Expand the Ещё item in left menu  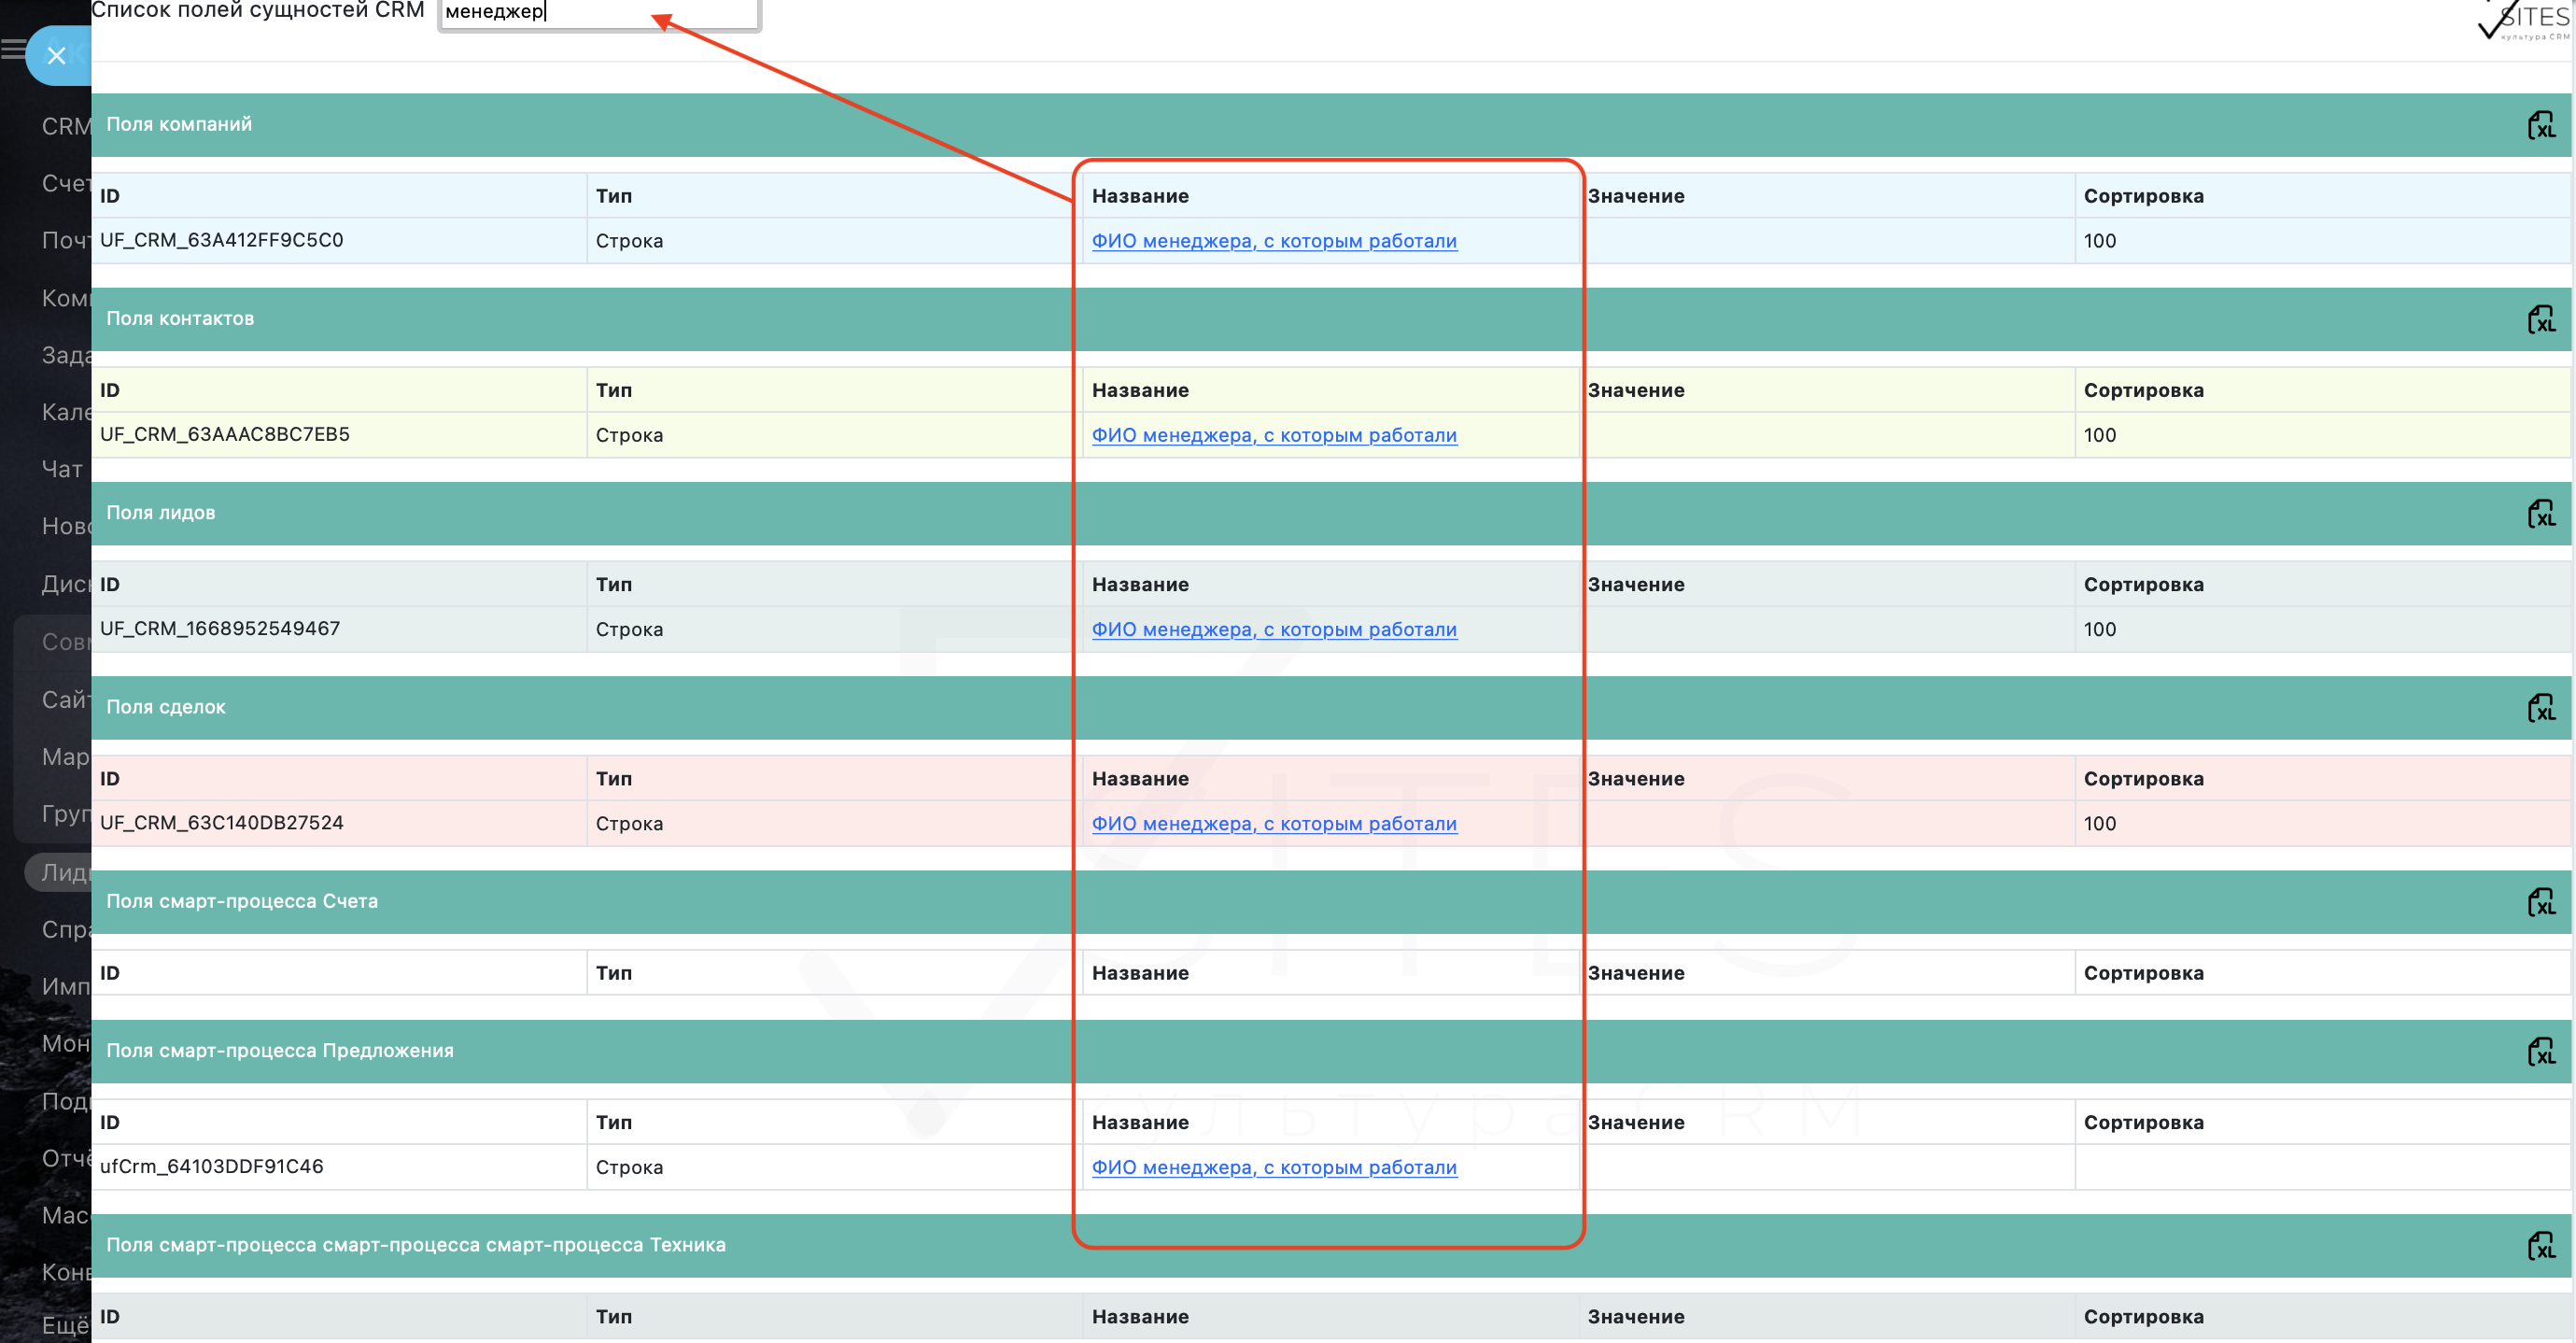coord(64,1325)
